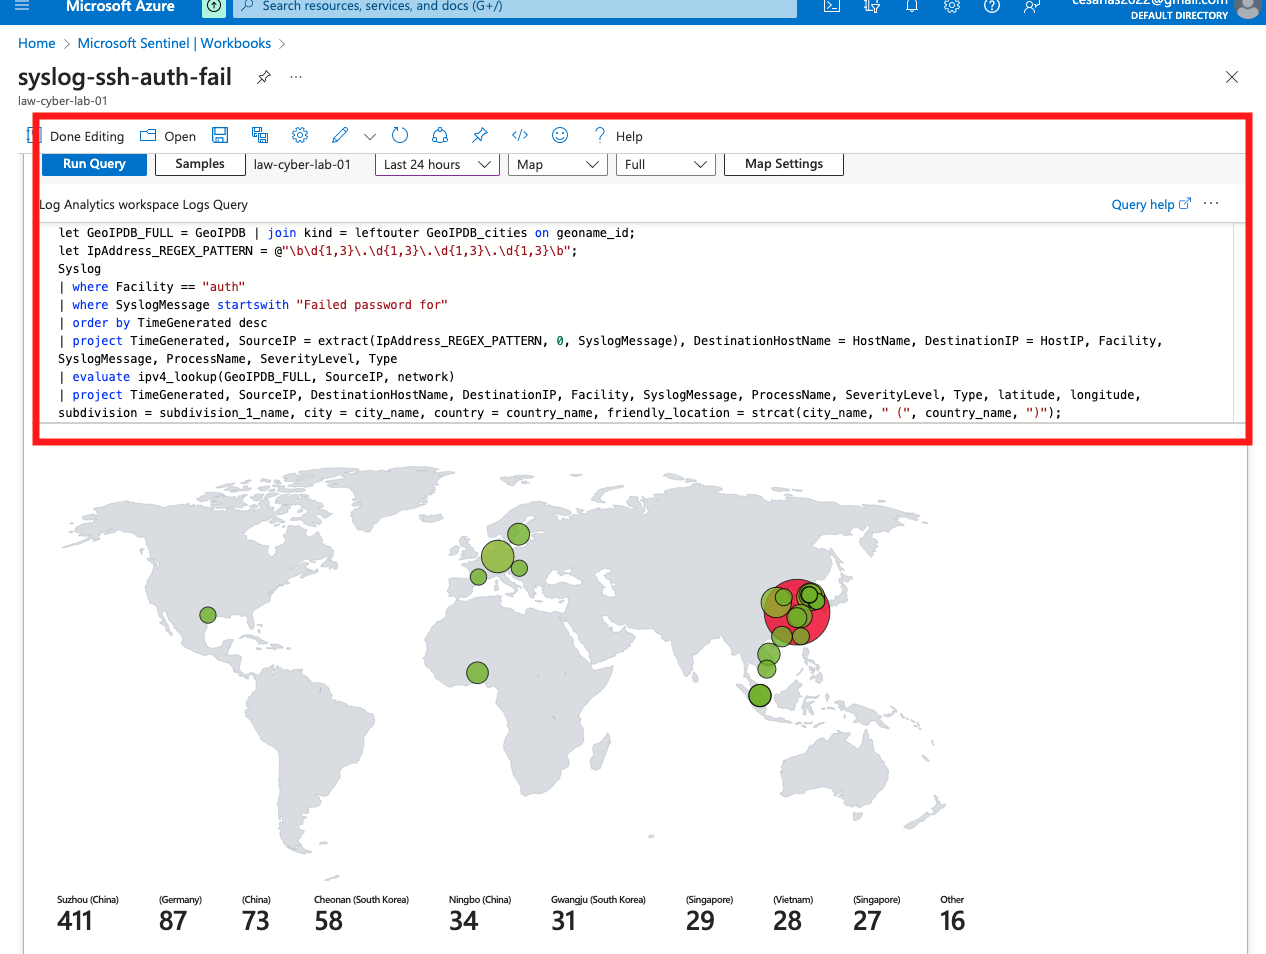
Task: Save the workbook with the floppy disk icon
Action: (x=220, y=135)
